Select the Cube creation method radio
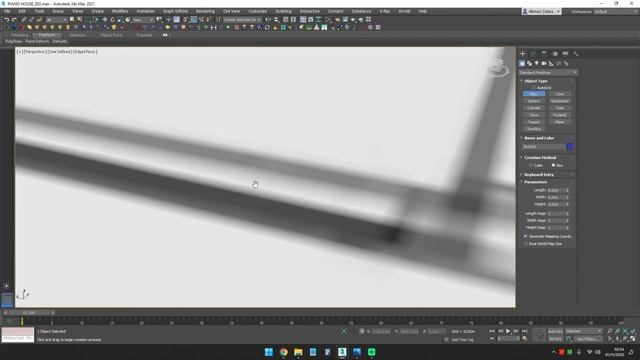Viewport: 640px width, 360px height. coord(531,165)
